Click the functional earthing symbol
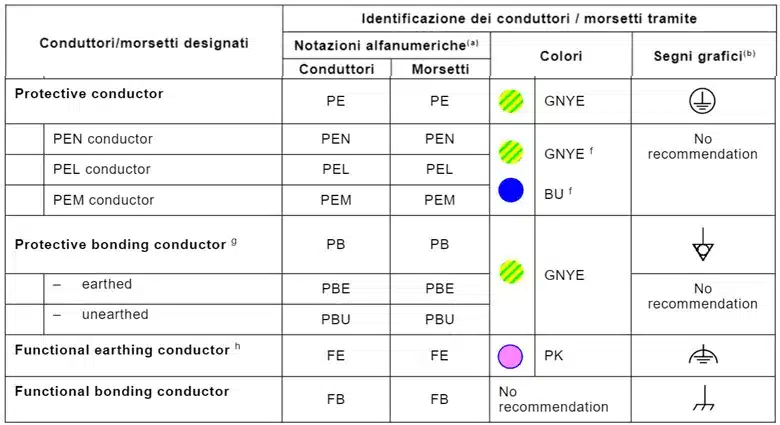 coord(704,355)
